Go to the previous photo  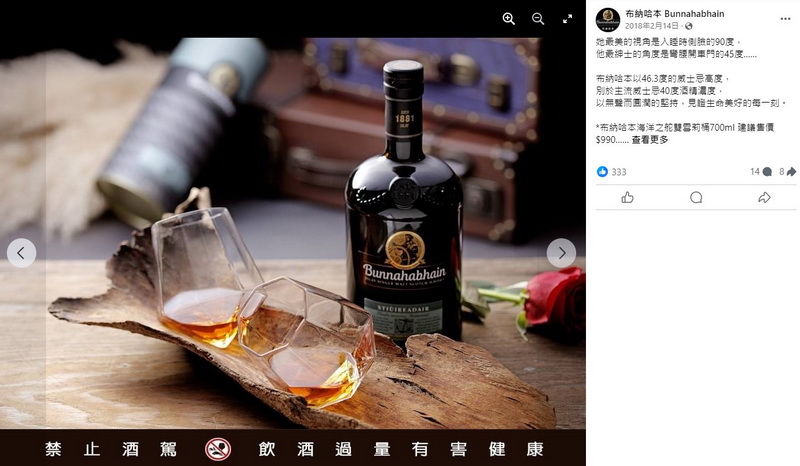pos(21,253)
